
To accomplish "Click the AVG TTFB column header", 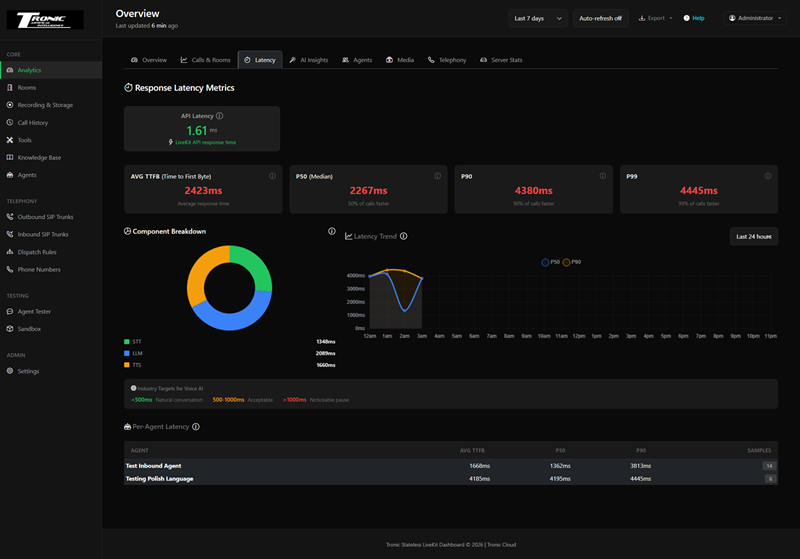I will [x=472, y=450].
